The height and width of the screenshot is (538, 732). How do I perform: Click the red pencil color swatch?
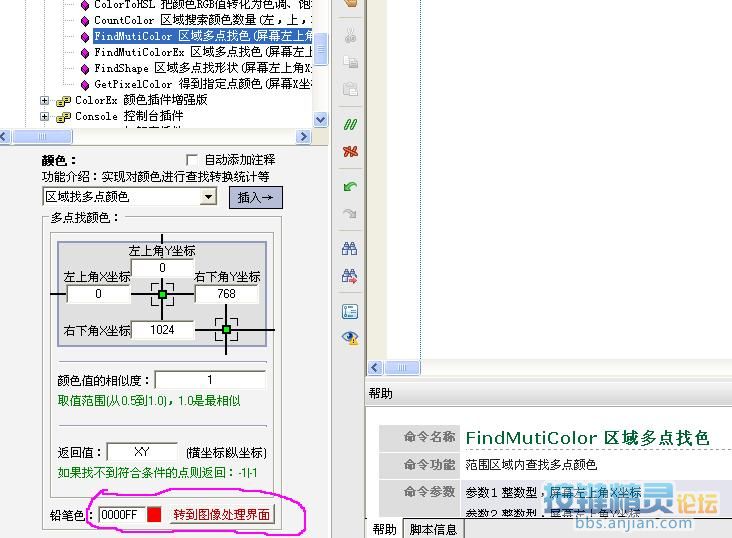154,515
